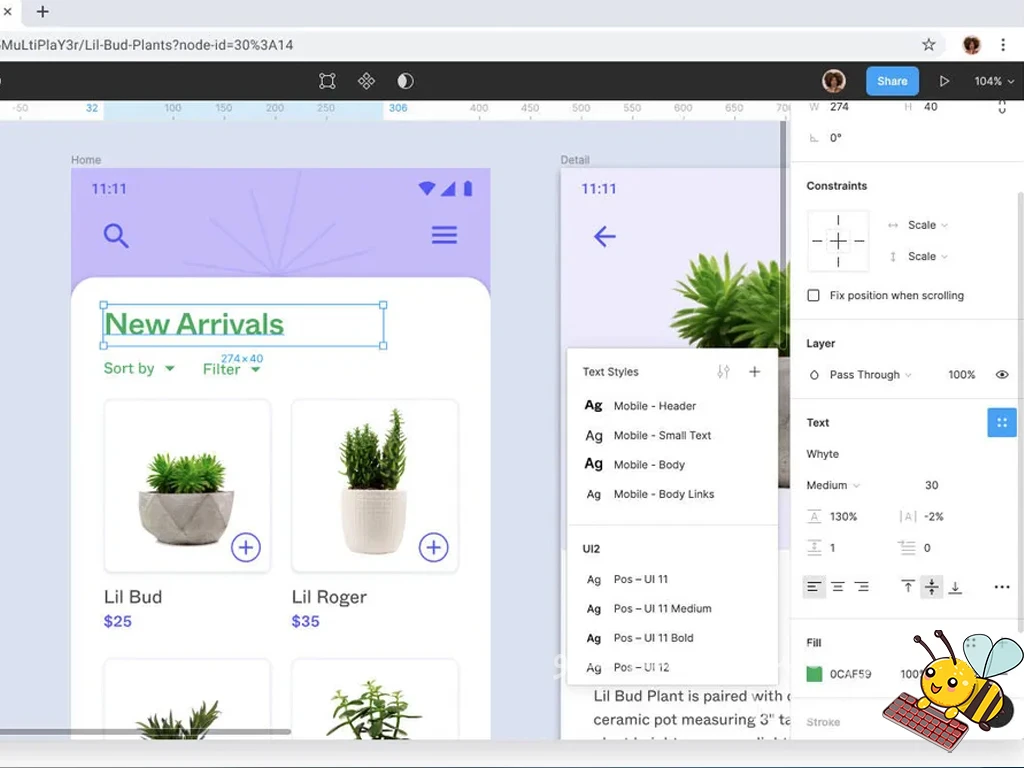Open text style settings sliders icon
This screenshot has height=768, width=1024.
point(723,372)
